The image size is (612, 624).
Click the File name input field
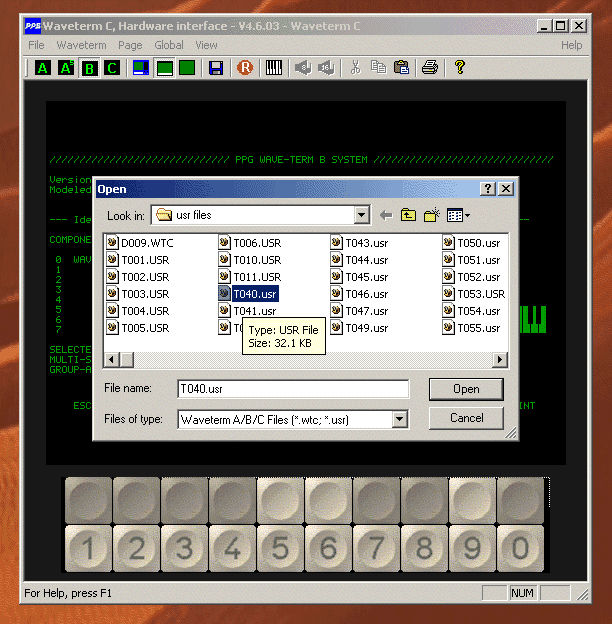click(x=293, y=389)
